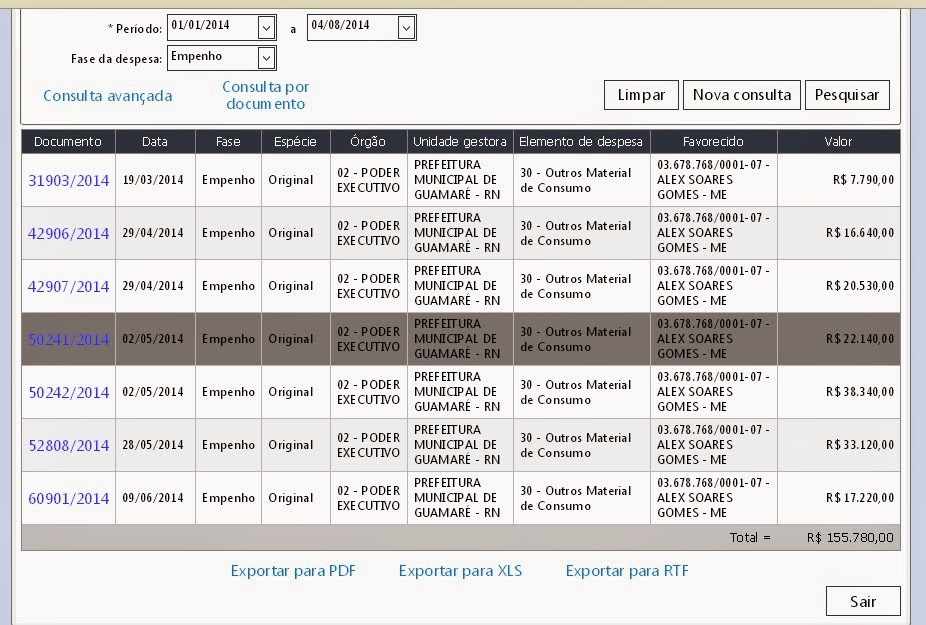This screenshot has width=926, height=625.
Task: Click Órgão cell in row 50242/2014
Action: 368,392
